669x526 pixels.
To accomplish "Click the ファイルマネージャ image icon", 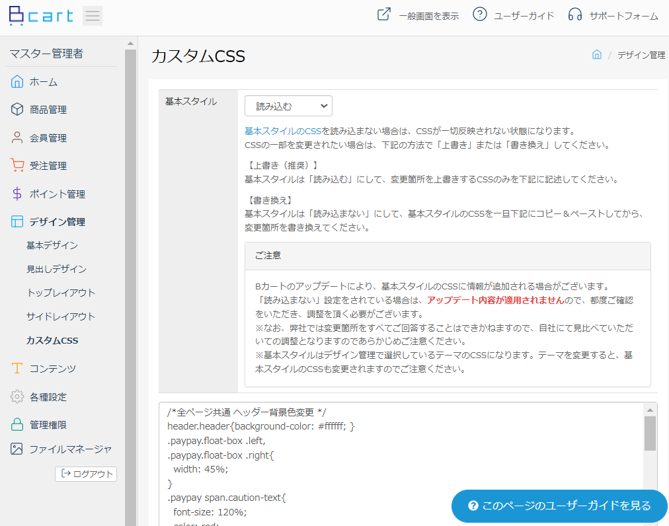I will (x=17, y=449).
